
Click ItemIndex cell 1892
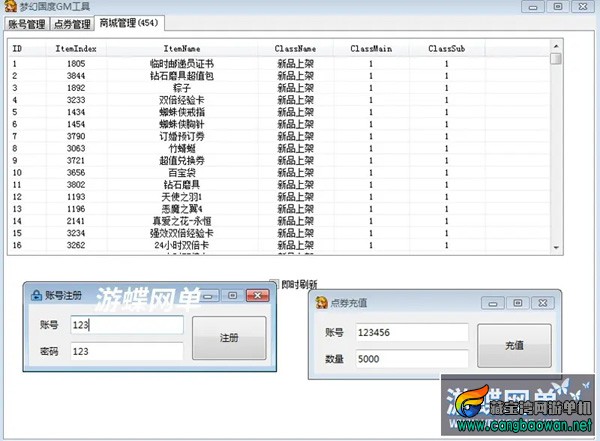(76, 88)
